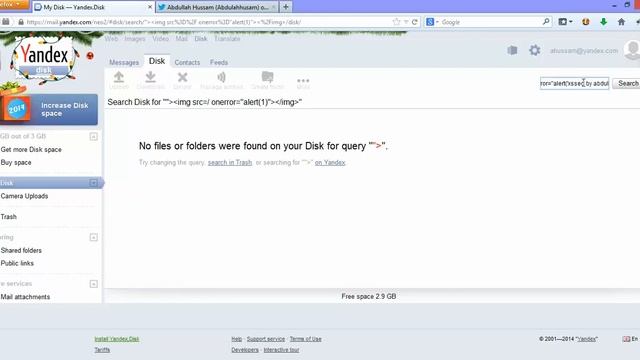The height and width of the screenshot is (360, 640).
Task: Open Mail attachments in sidebar
Action: [25, 297]
